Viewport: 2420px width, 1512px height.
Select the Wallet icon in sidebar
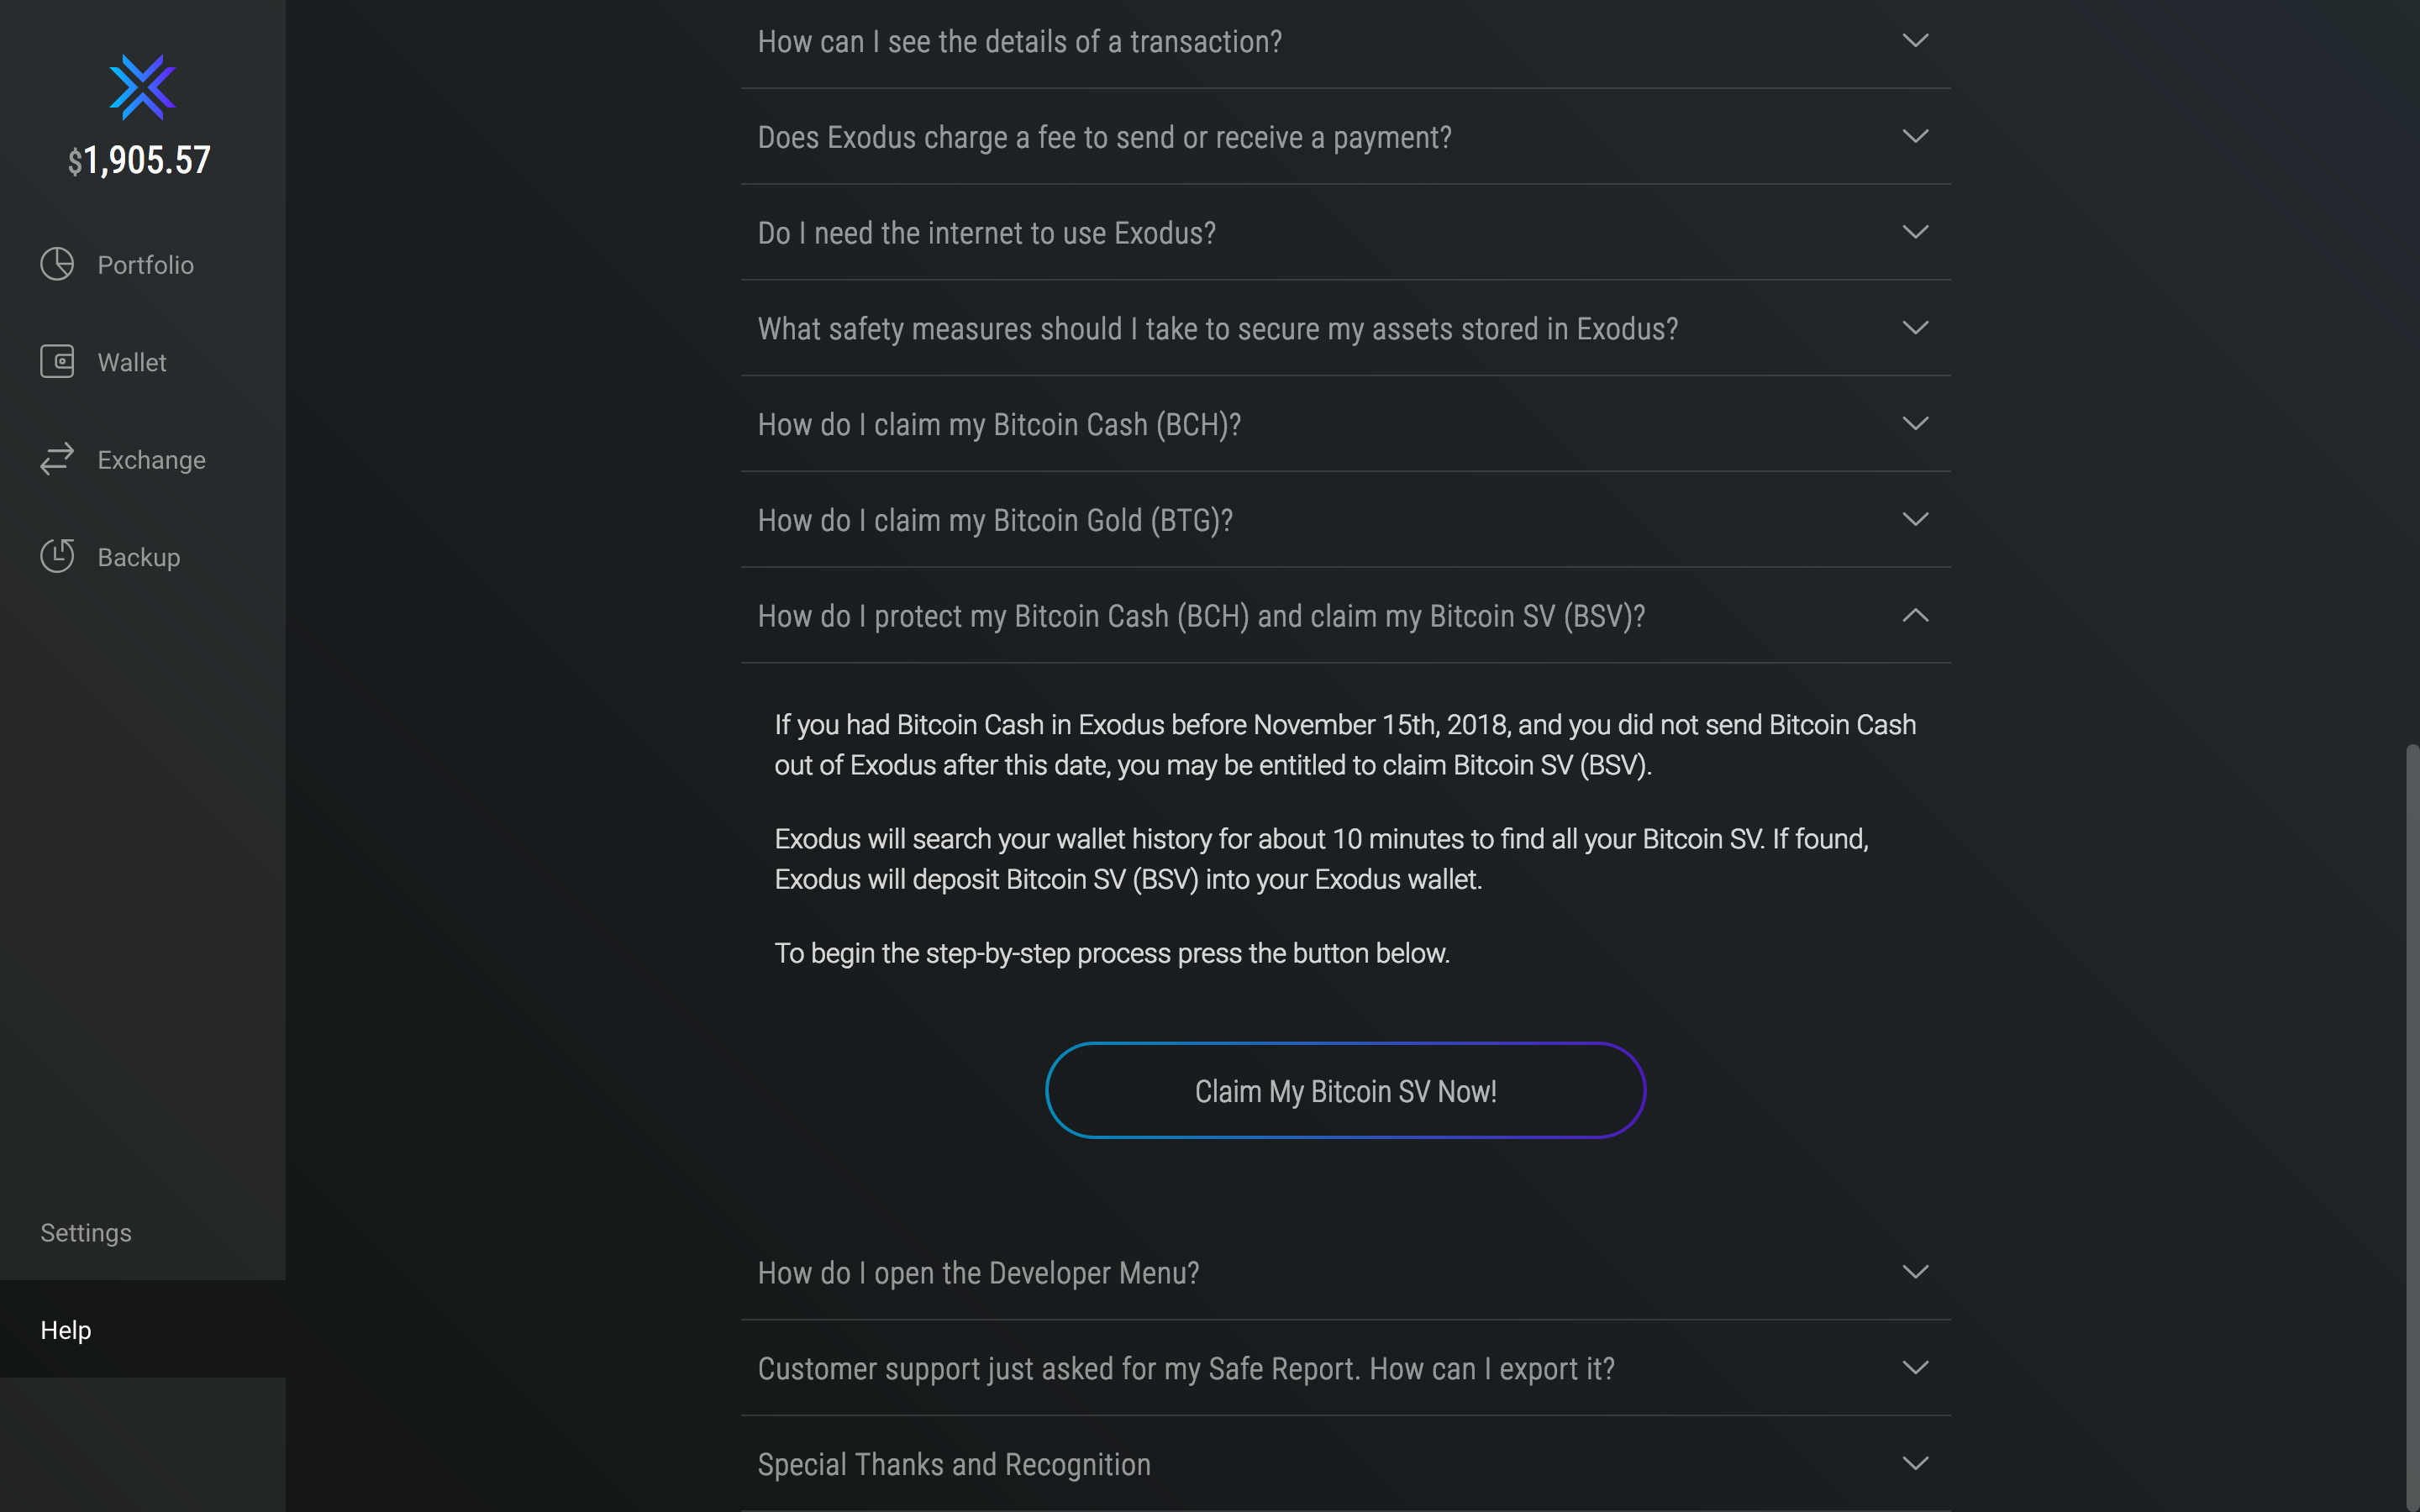point(57,361)
